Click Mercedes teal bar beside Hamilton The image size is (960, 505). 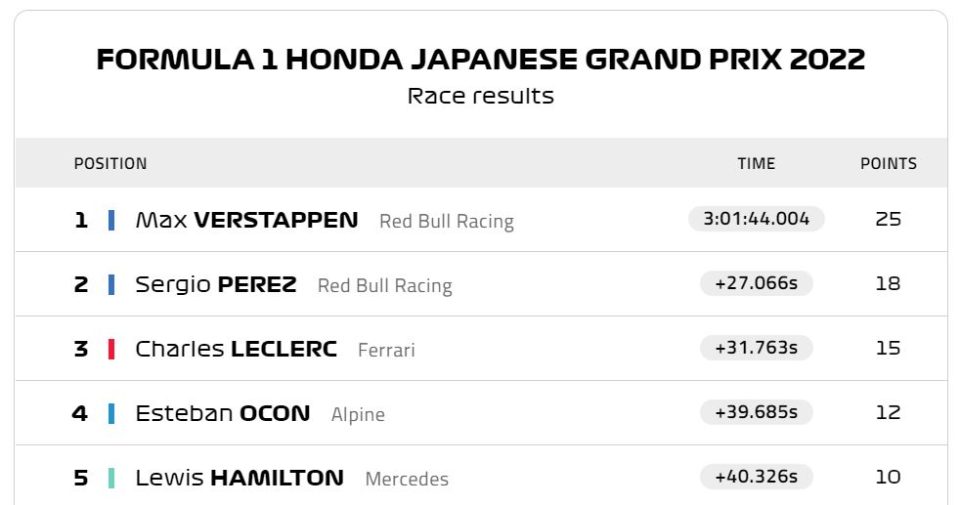click(x=111, y=478)
